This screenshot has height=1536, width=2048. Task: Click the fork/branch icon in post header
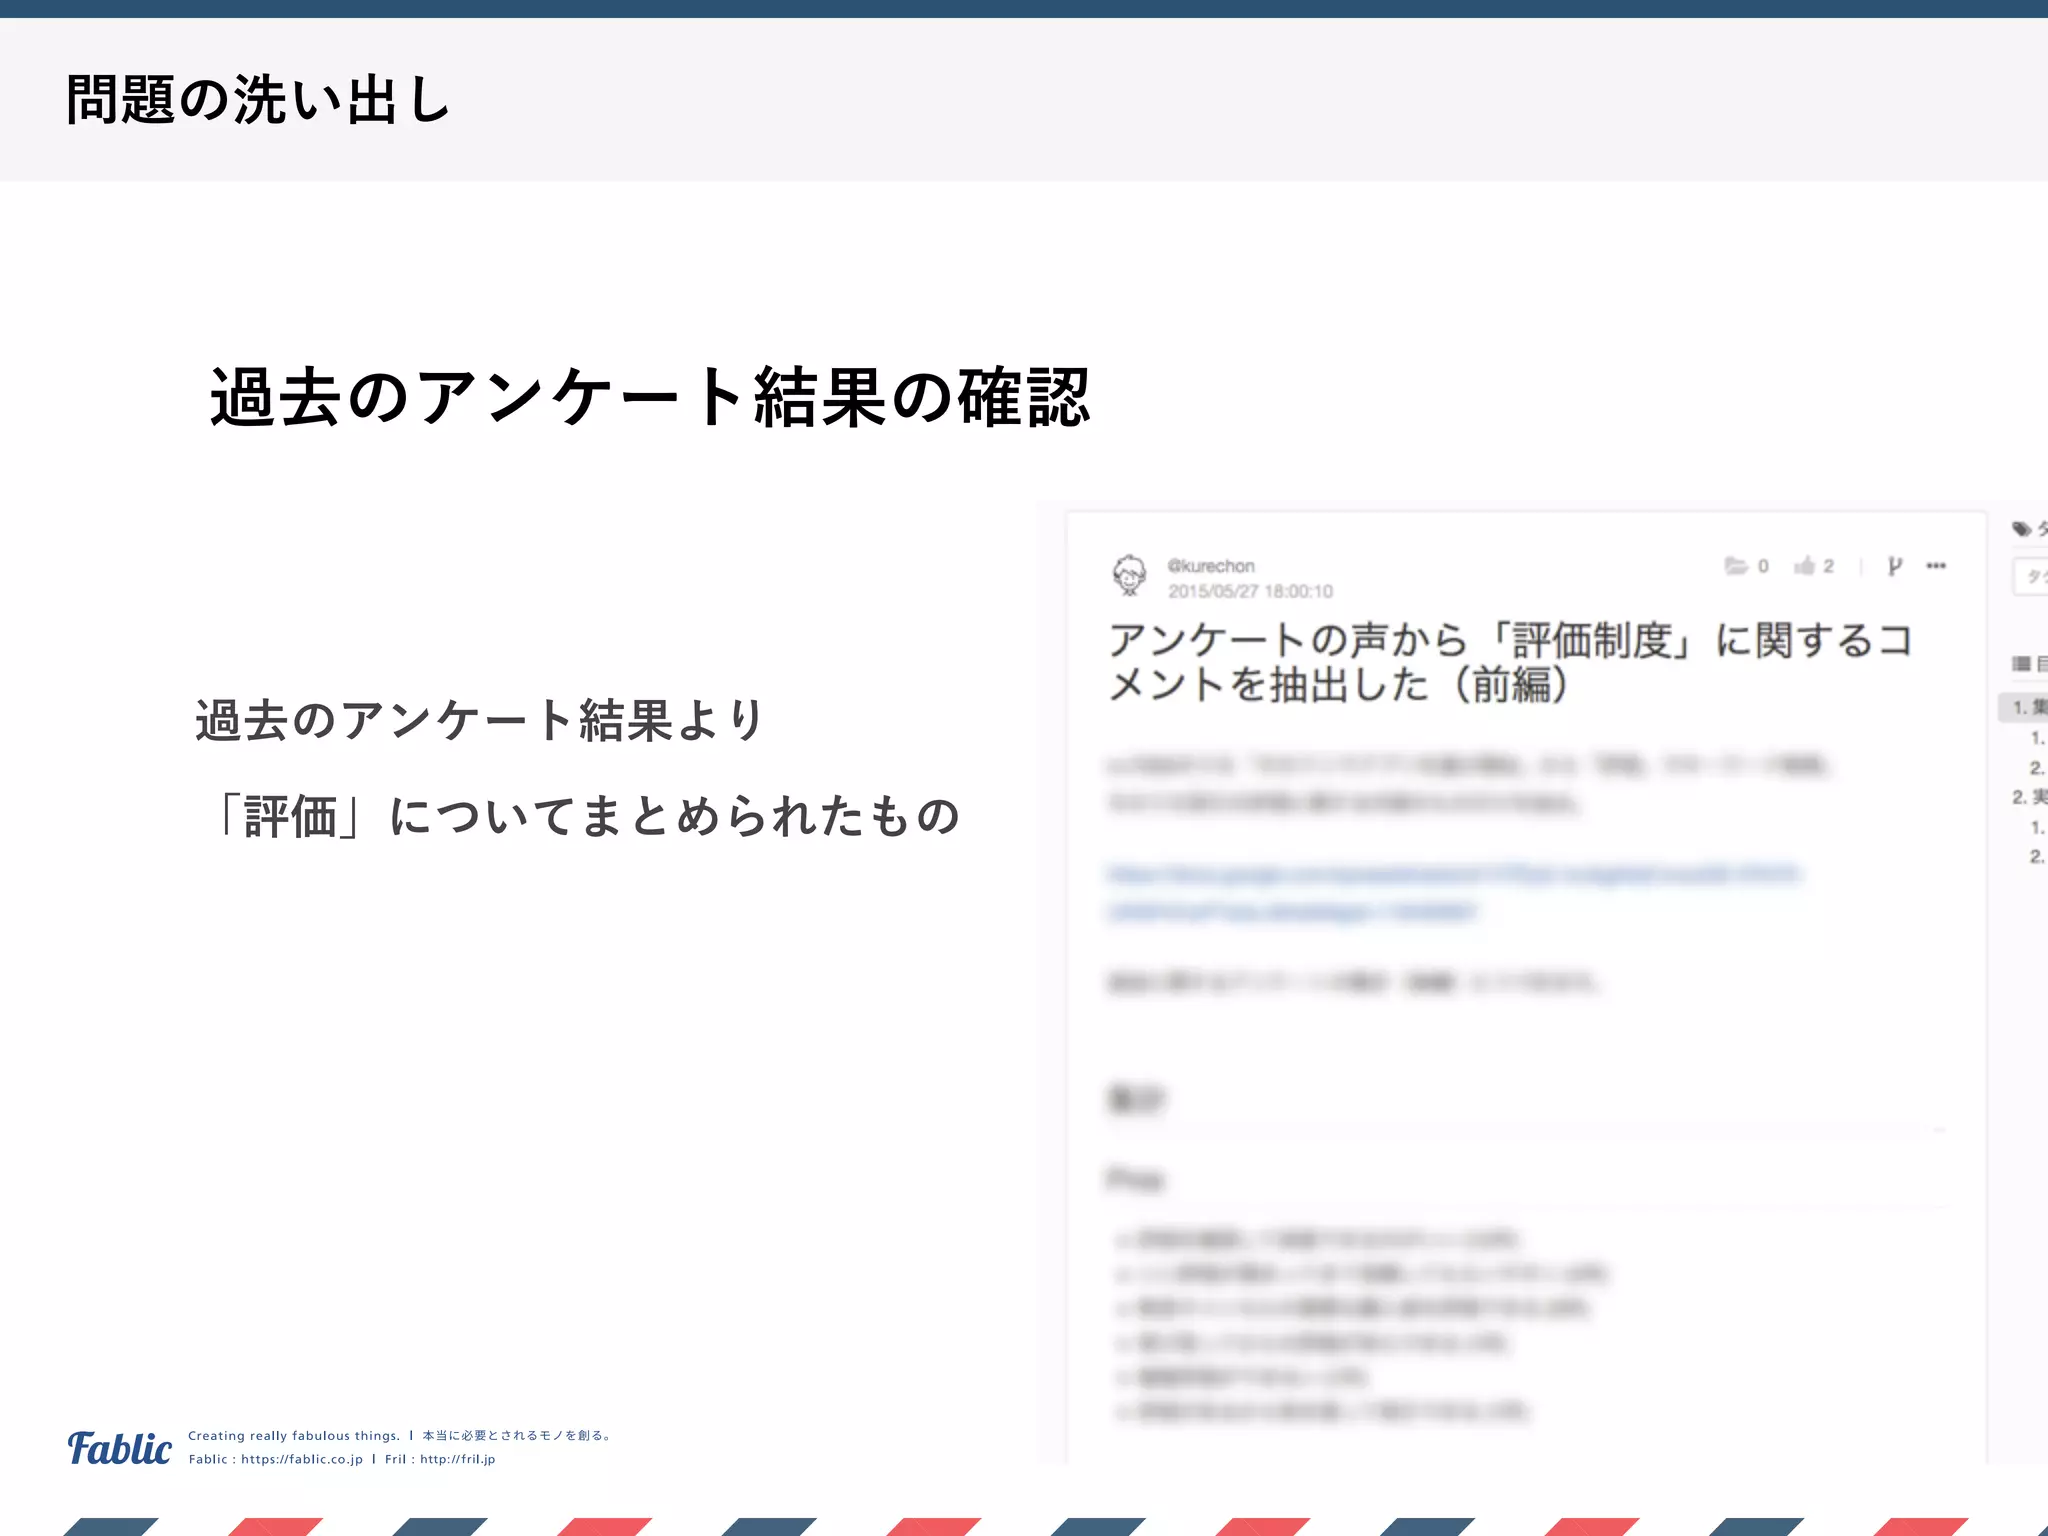1894,566
